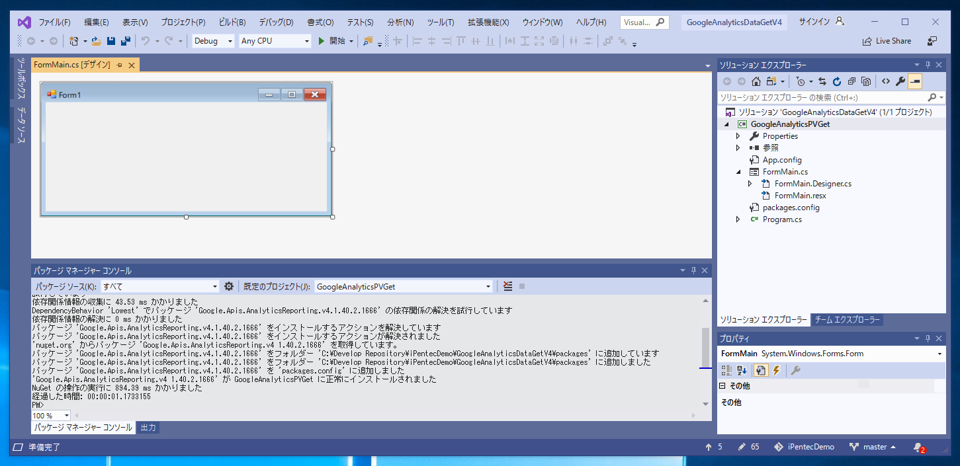The image size is (960, 466).
Task: Click the Clear Console icon in Package Manager
Action: 508,286
